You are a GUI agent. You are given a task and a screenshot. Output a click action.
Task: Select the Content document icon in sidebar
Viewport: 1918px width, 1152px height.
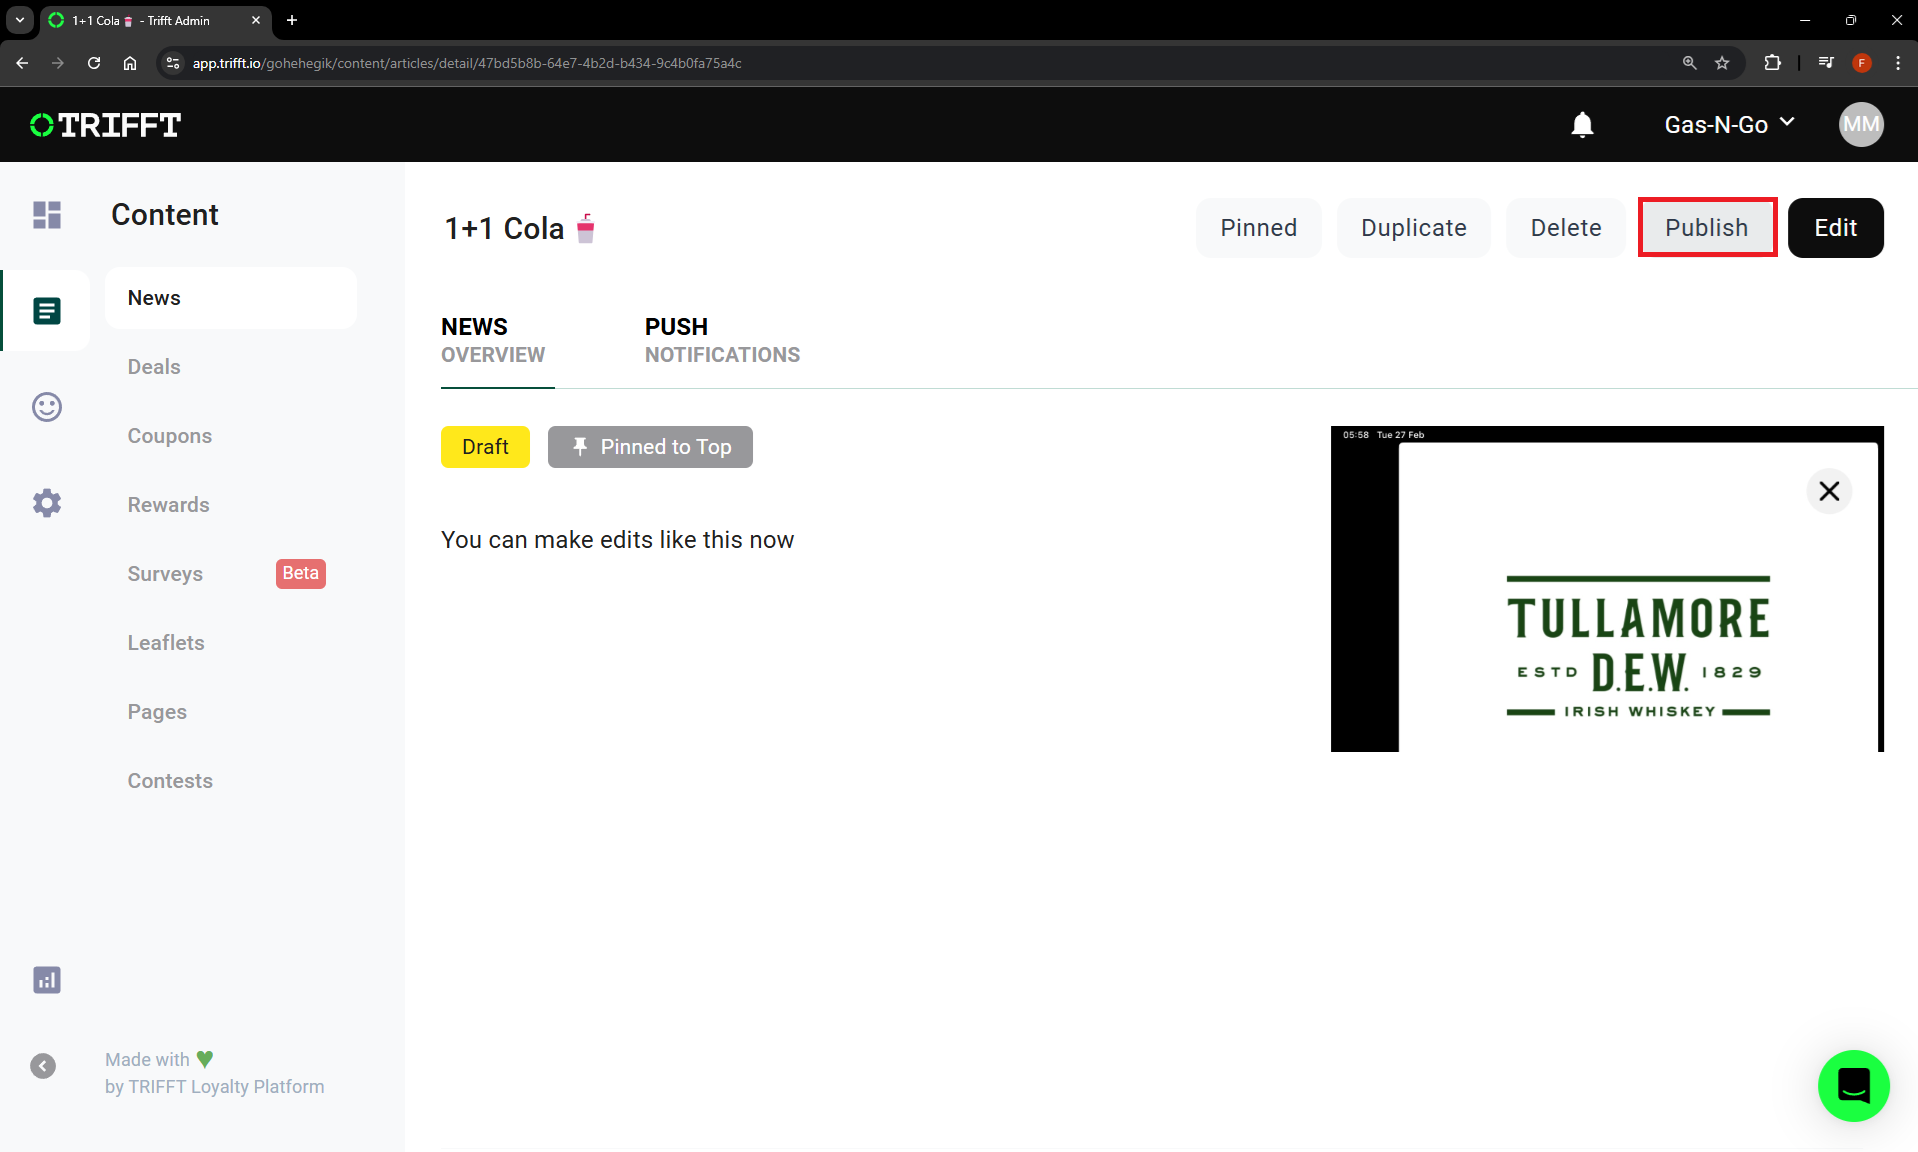coord(47,311)
